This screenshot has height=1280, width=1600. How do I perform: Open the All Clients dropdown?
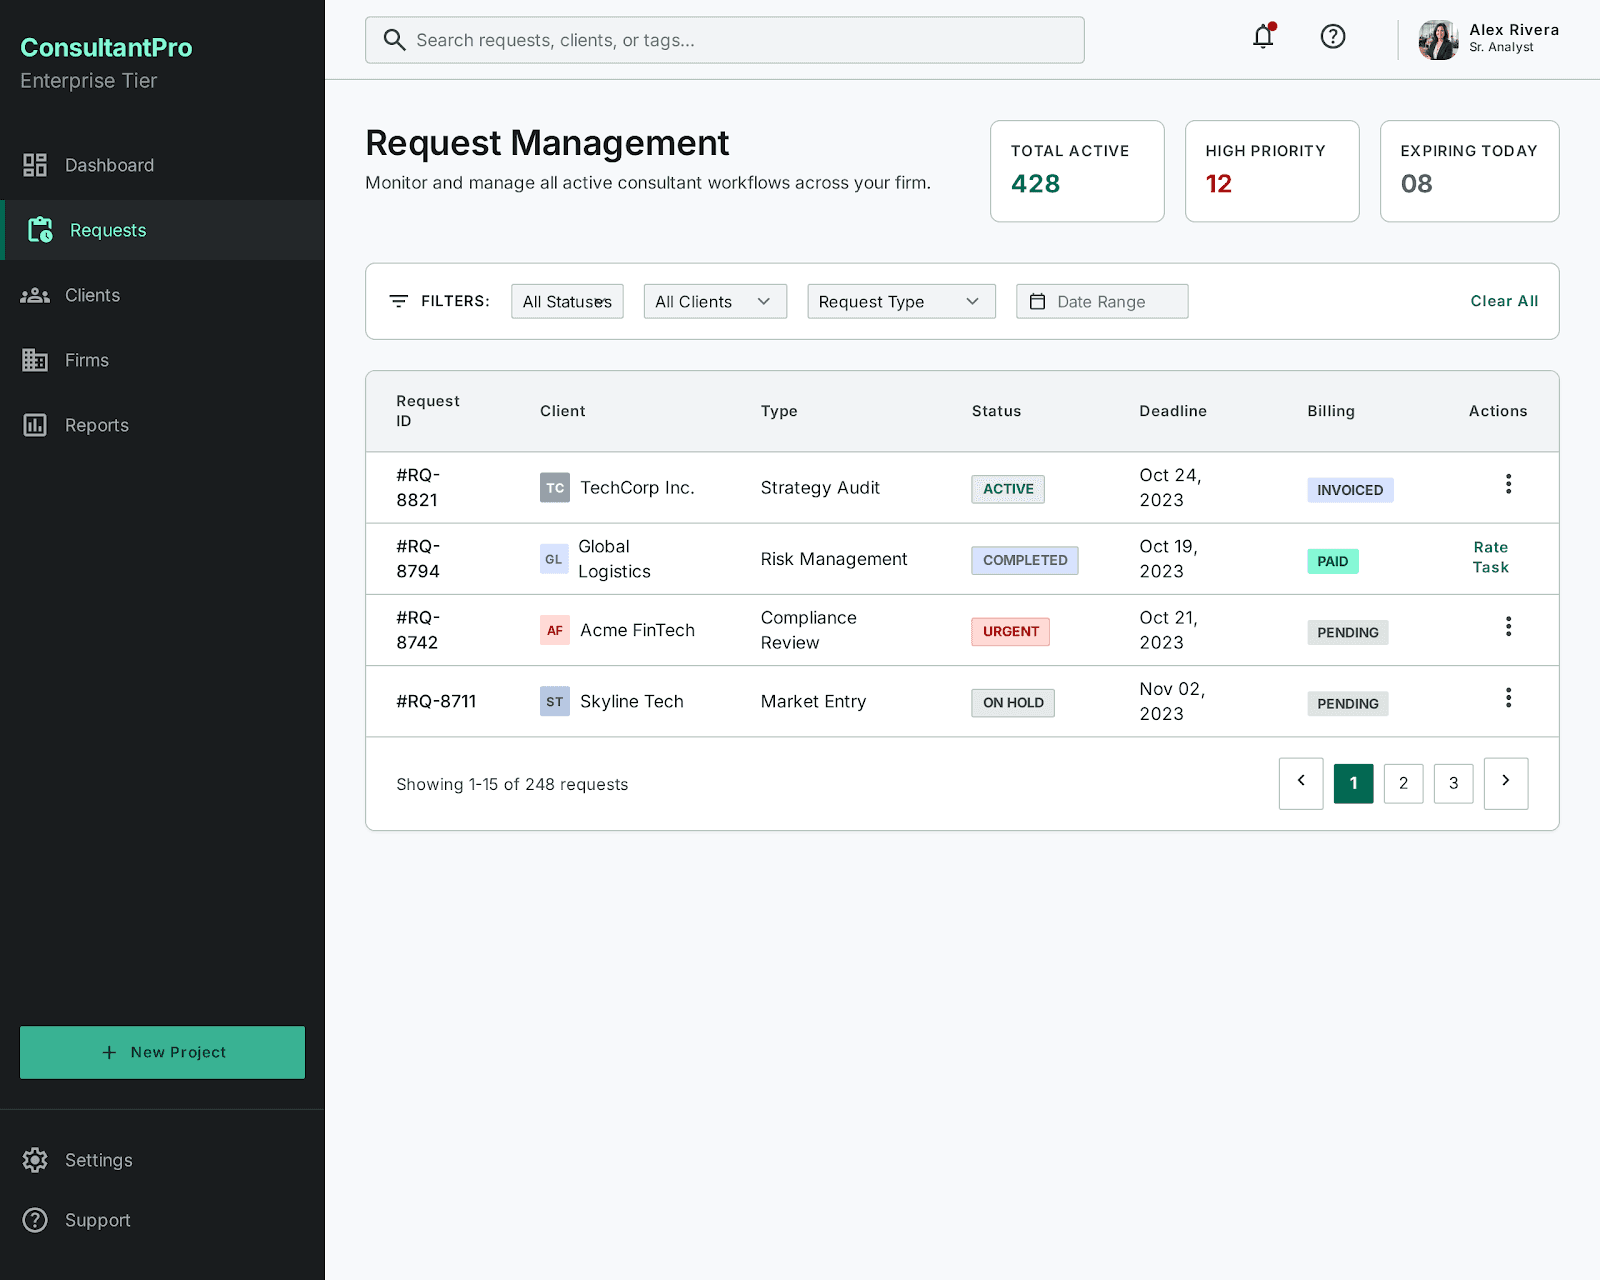[715, 301]
